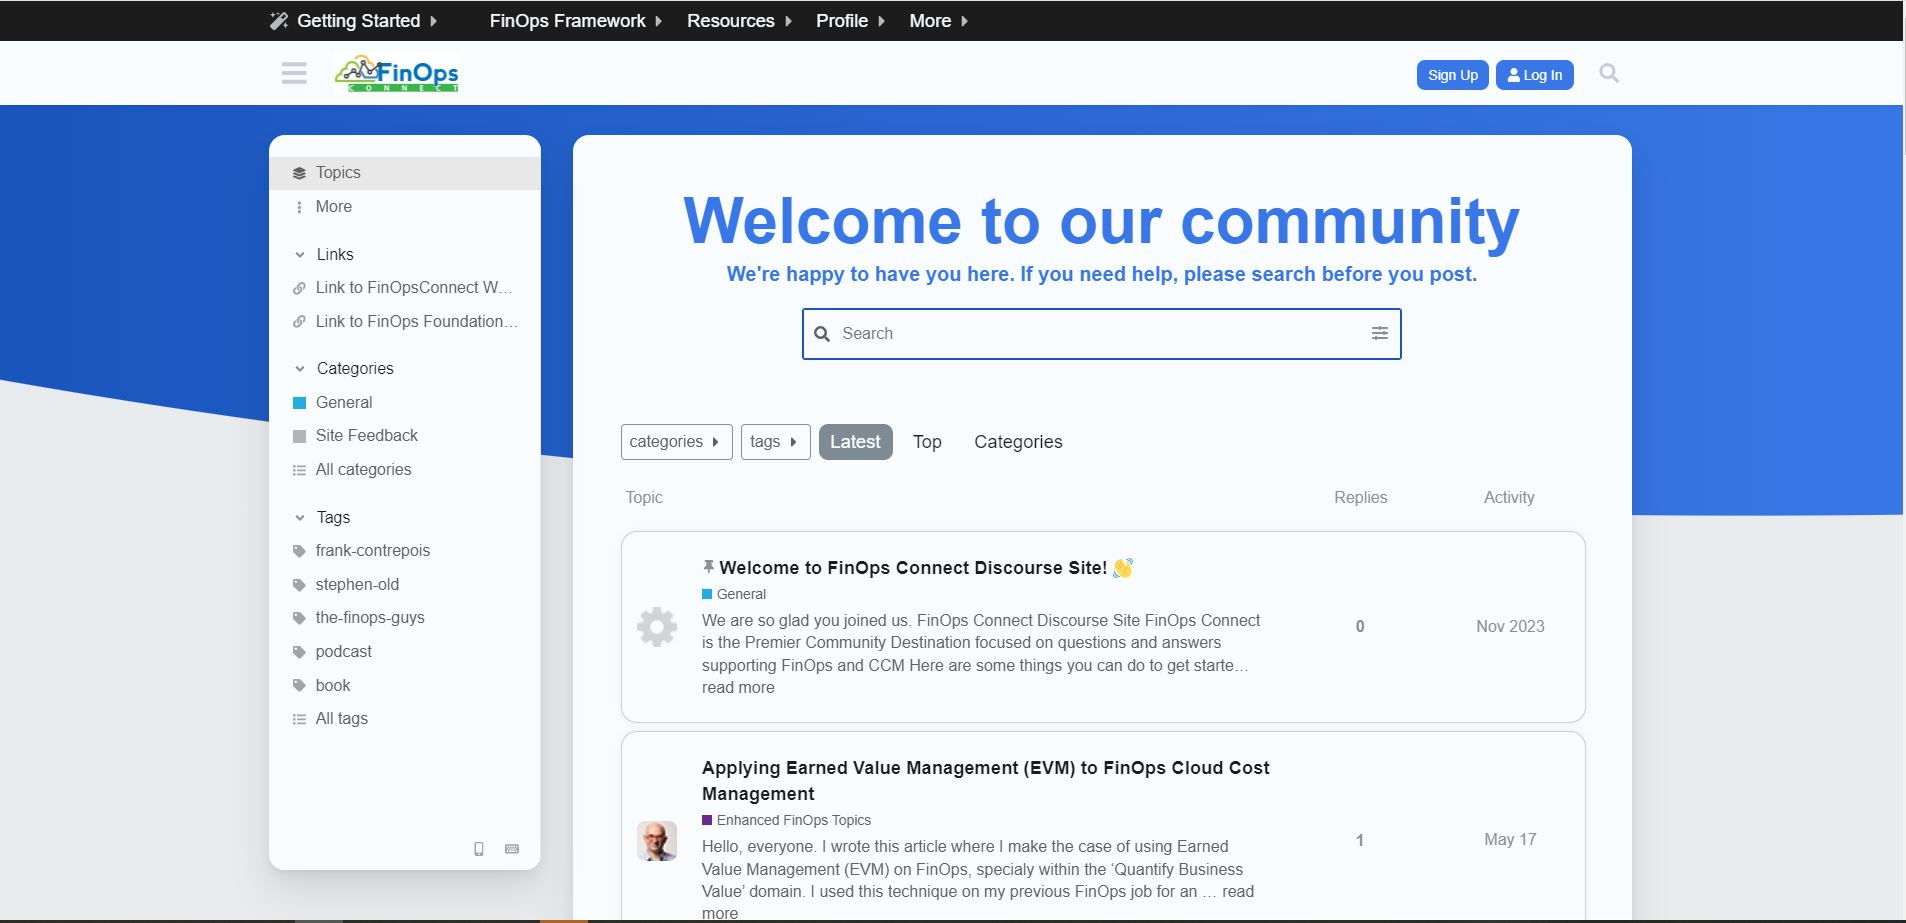Open the Profile dropdown menu

(850, 21)
